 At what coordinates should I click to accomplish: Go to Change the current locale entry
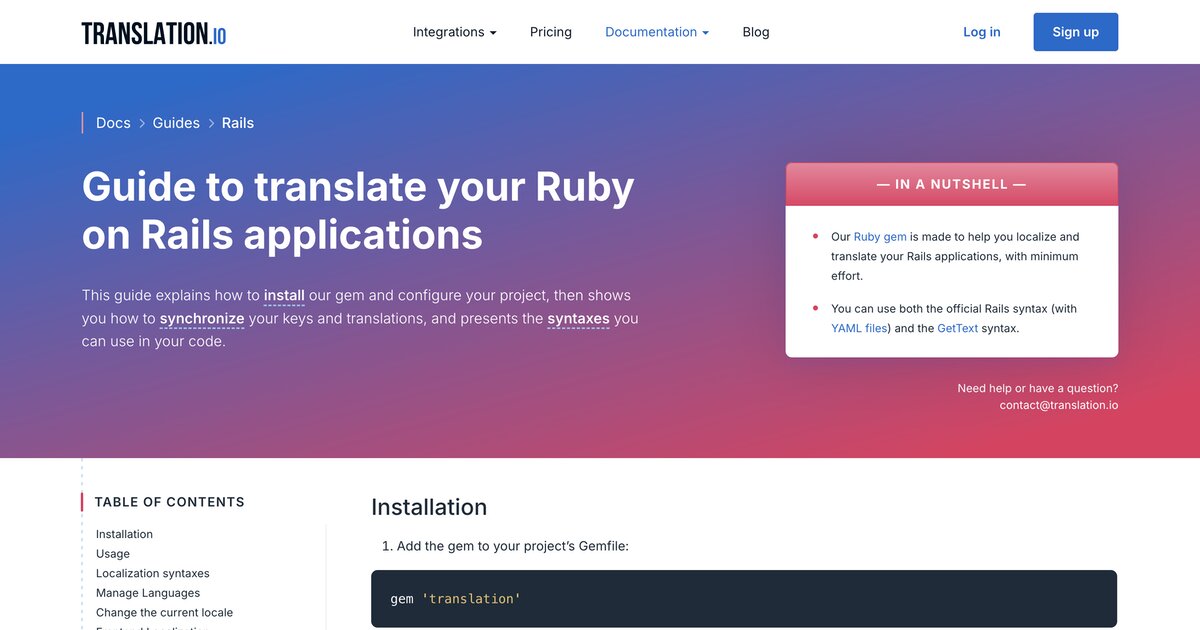click(164, 612)
